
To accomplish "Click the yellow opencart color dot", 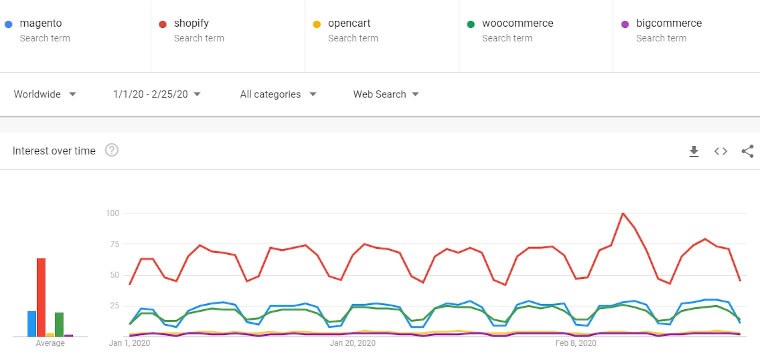I will 317,24.
